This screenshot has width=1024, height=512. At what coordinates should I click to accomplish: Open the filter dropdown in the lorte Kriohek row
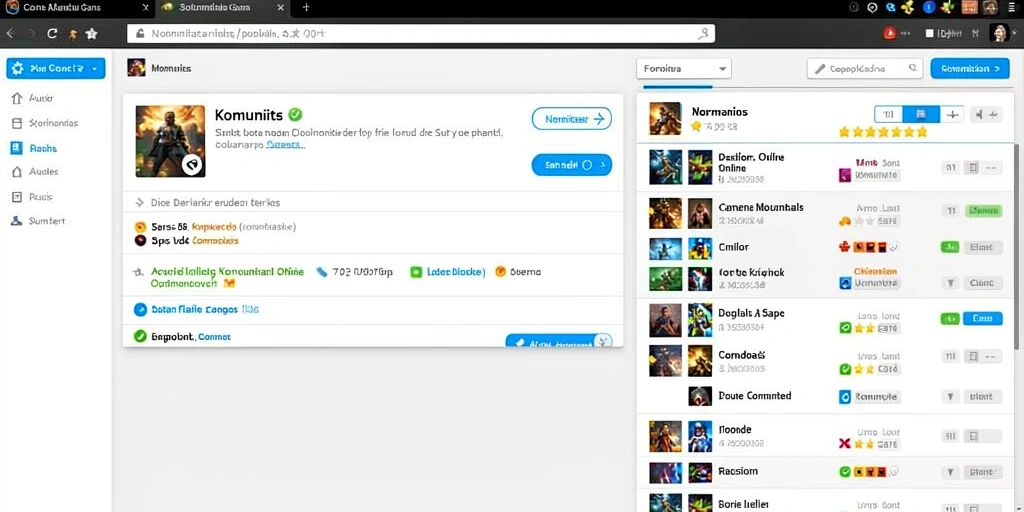(x=950, y=283)
